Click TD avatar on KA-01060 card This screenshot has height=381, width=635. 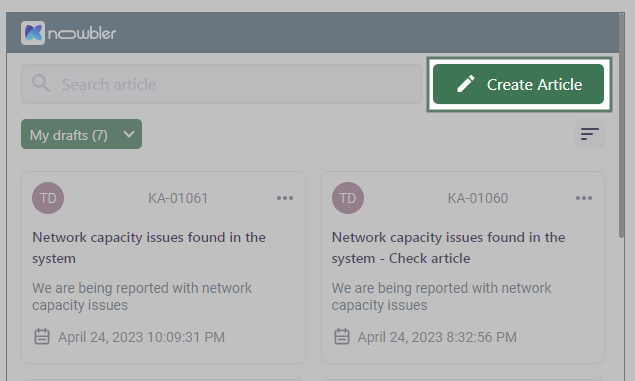(347, 198)
